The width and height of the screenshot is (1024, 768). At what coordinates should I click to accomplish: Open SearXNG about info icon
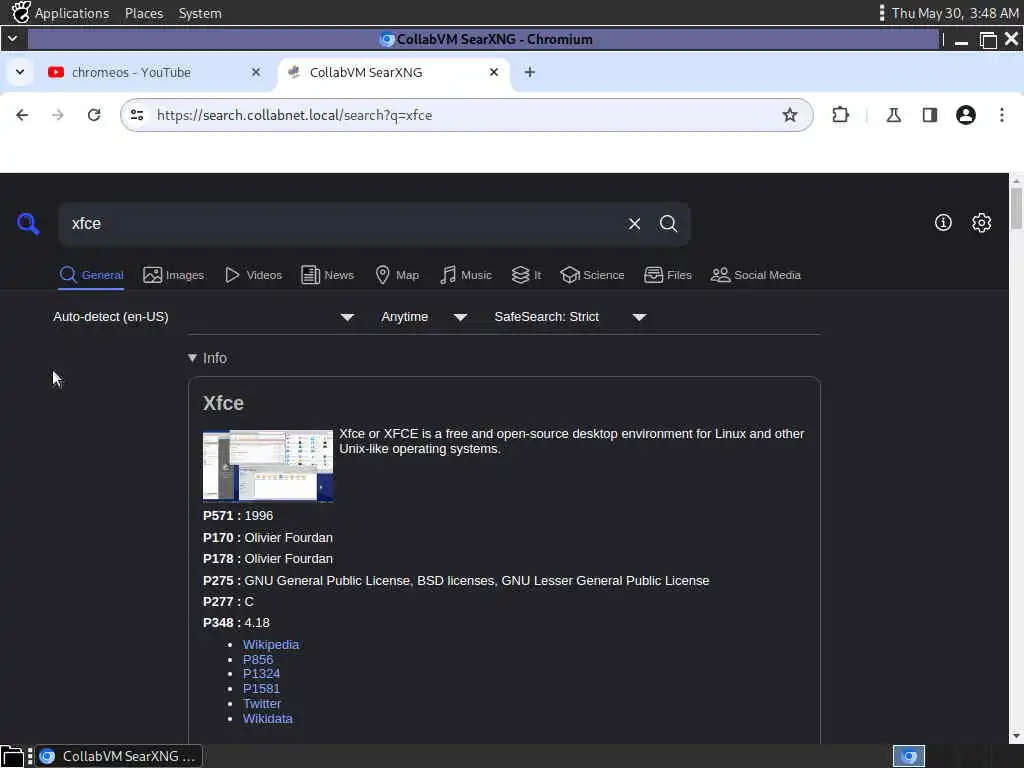click(x=943, y=223)
